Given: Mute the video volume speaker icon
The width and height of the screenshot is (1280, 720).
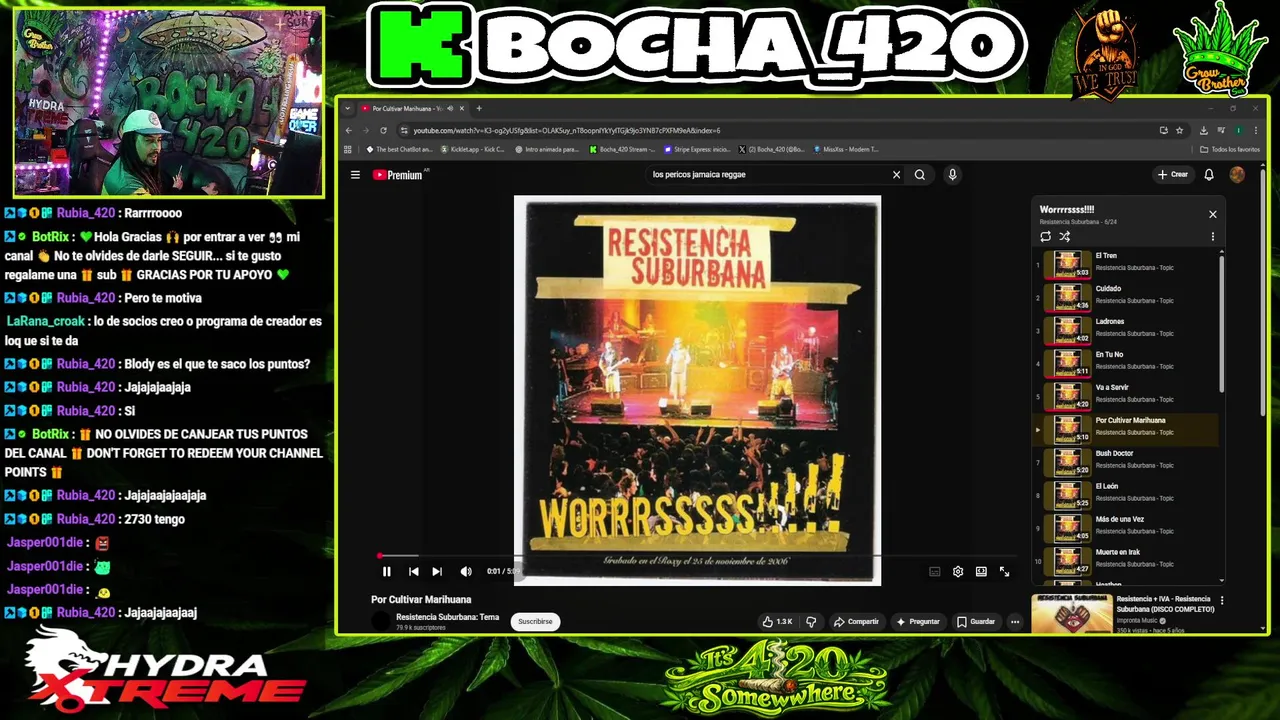Looking at the screenshot, I should (466, 572).
